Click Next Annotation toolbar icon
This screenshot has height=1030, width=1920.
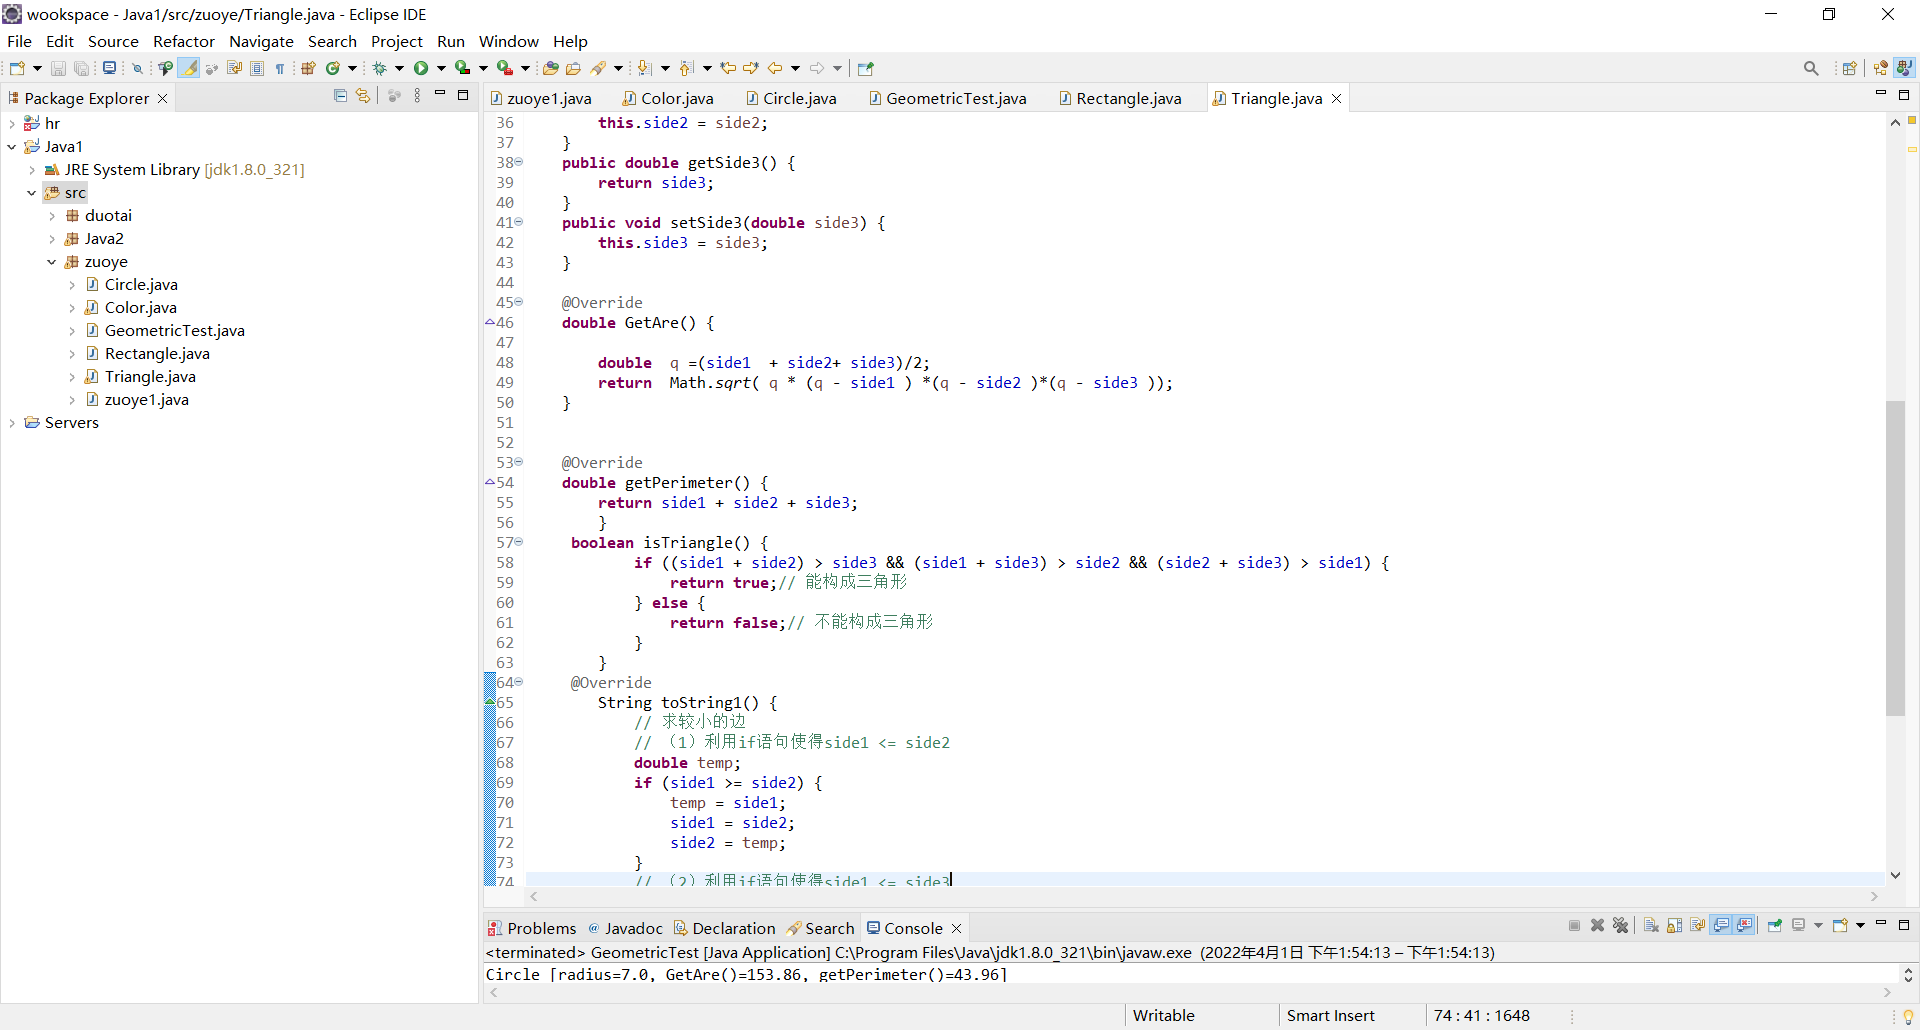[x=644, y=68]
